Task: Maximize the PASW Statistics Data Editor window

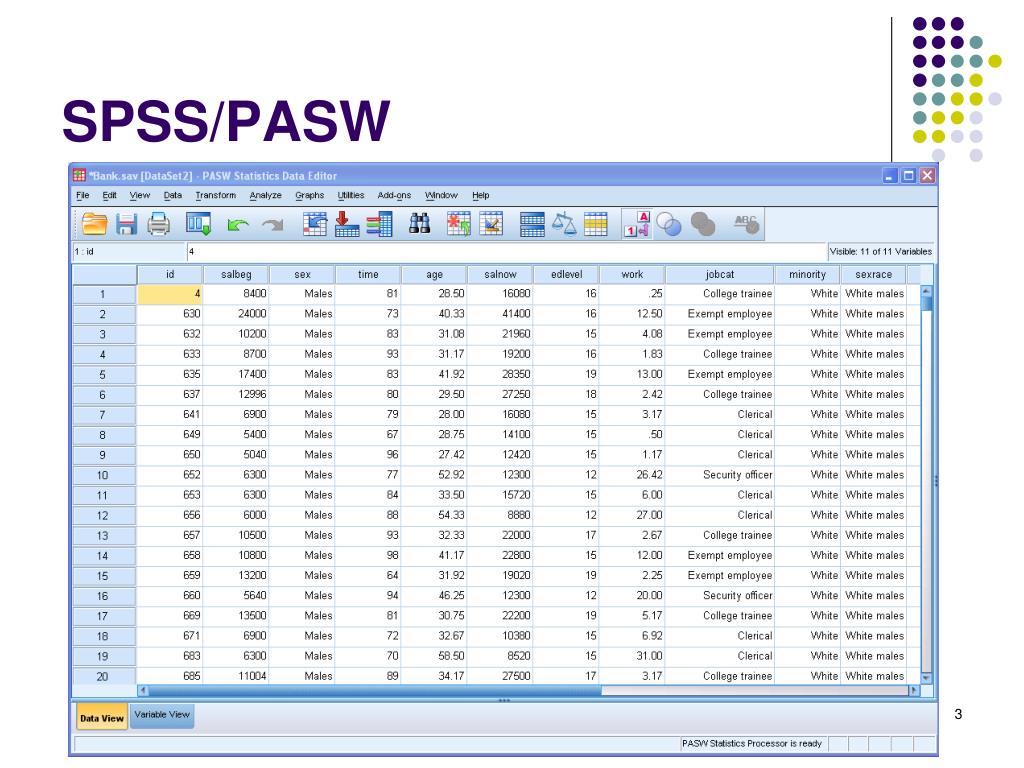Action: point(908,176)
